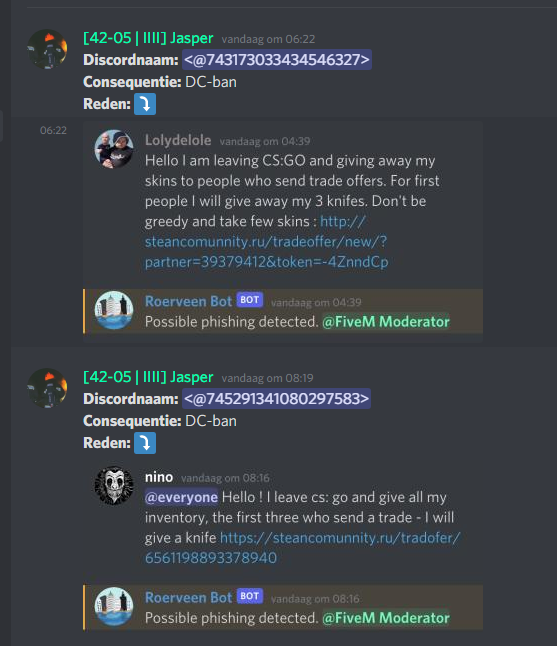This screenshot has width=557, height=646.
Task: Open the nino username
Action: 159,477
